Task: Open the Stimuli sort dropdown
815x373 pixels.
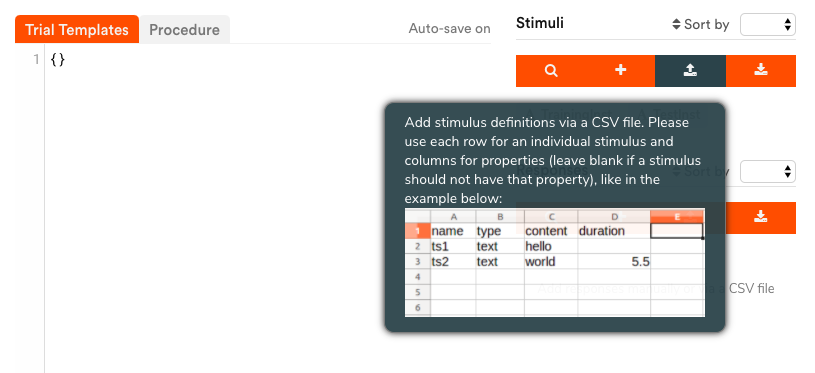Action: pos(768,24)
